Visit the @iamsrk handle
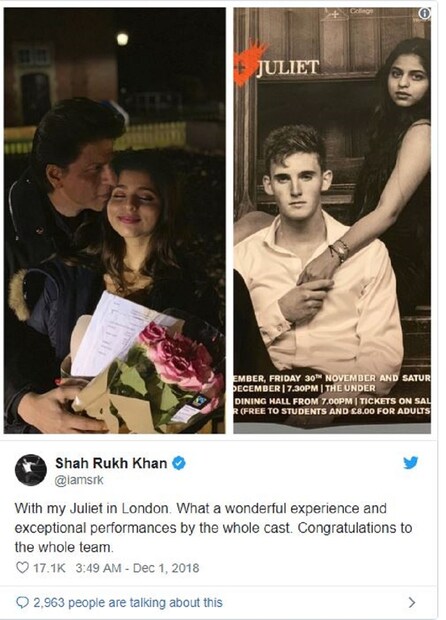This screenshot has height=620, width=446. click(79, 480)
